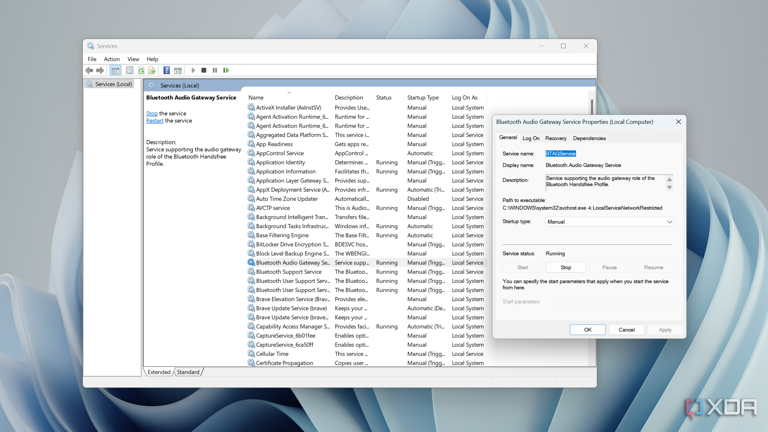768x432 pixels.
Task: Switch to the Dependencies tab
Action: click(589, 139)
